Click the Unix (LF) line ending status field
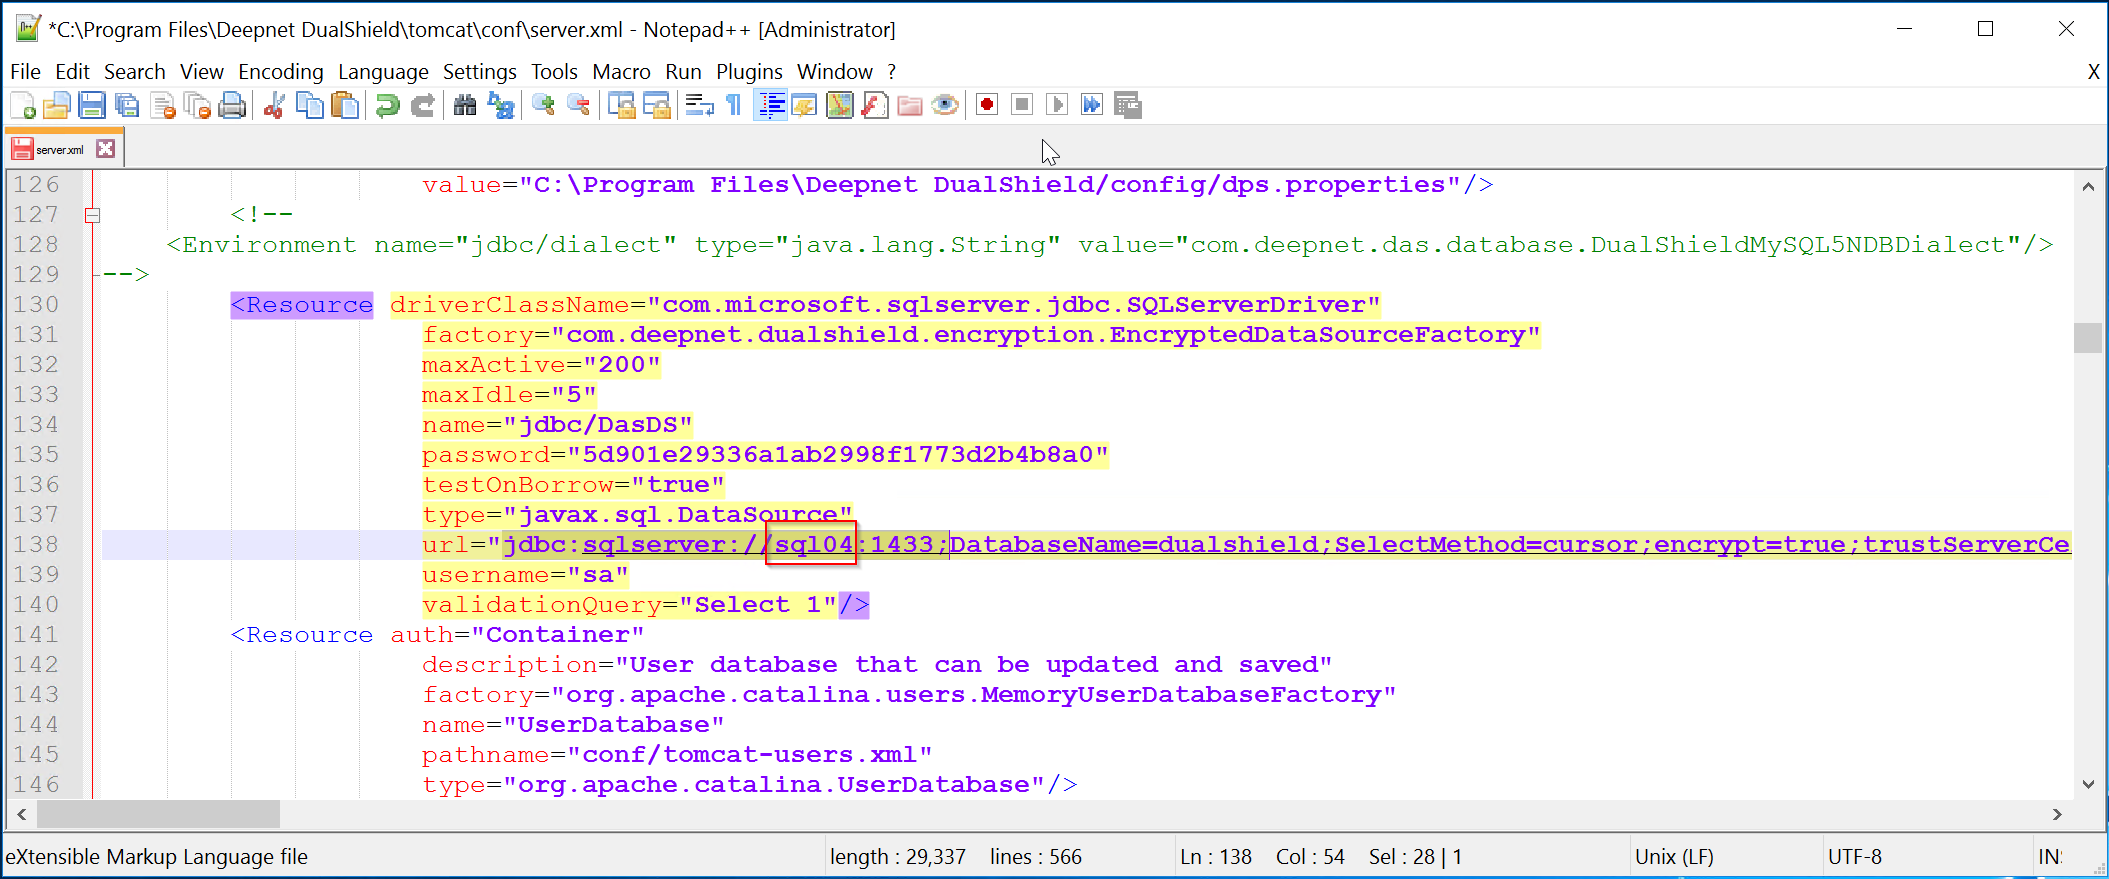The height and width of the screenshot is (879, 2109). (x=1673, y=857)
